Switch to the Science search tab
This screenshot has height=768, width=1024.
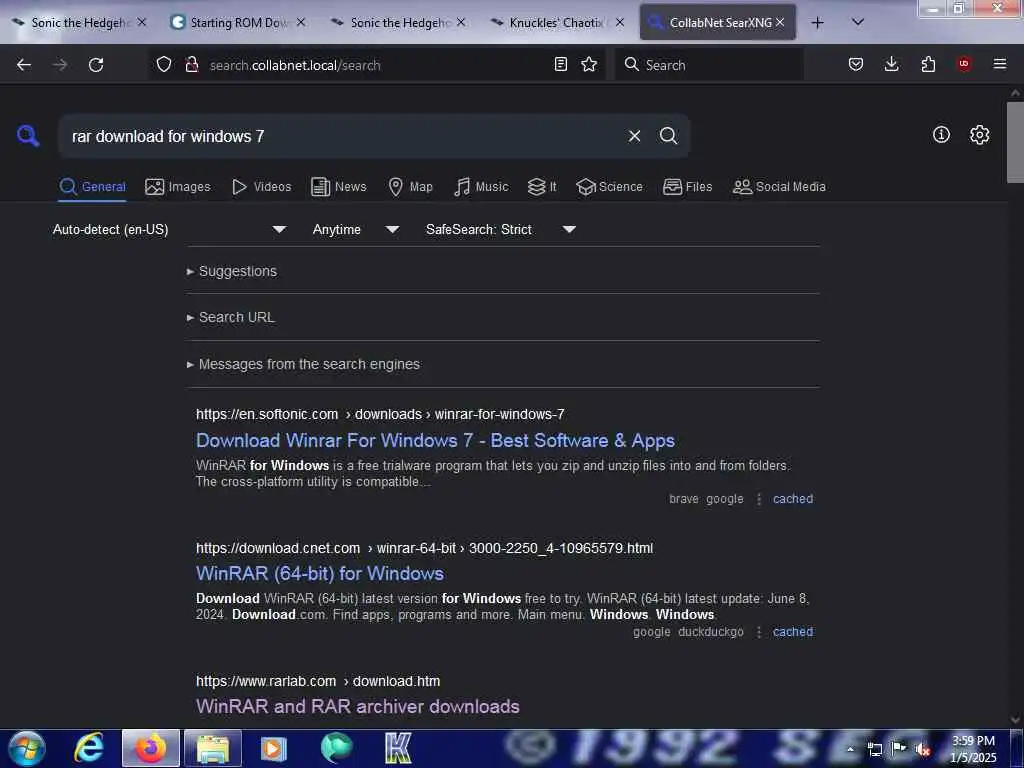(609, 187)
